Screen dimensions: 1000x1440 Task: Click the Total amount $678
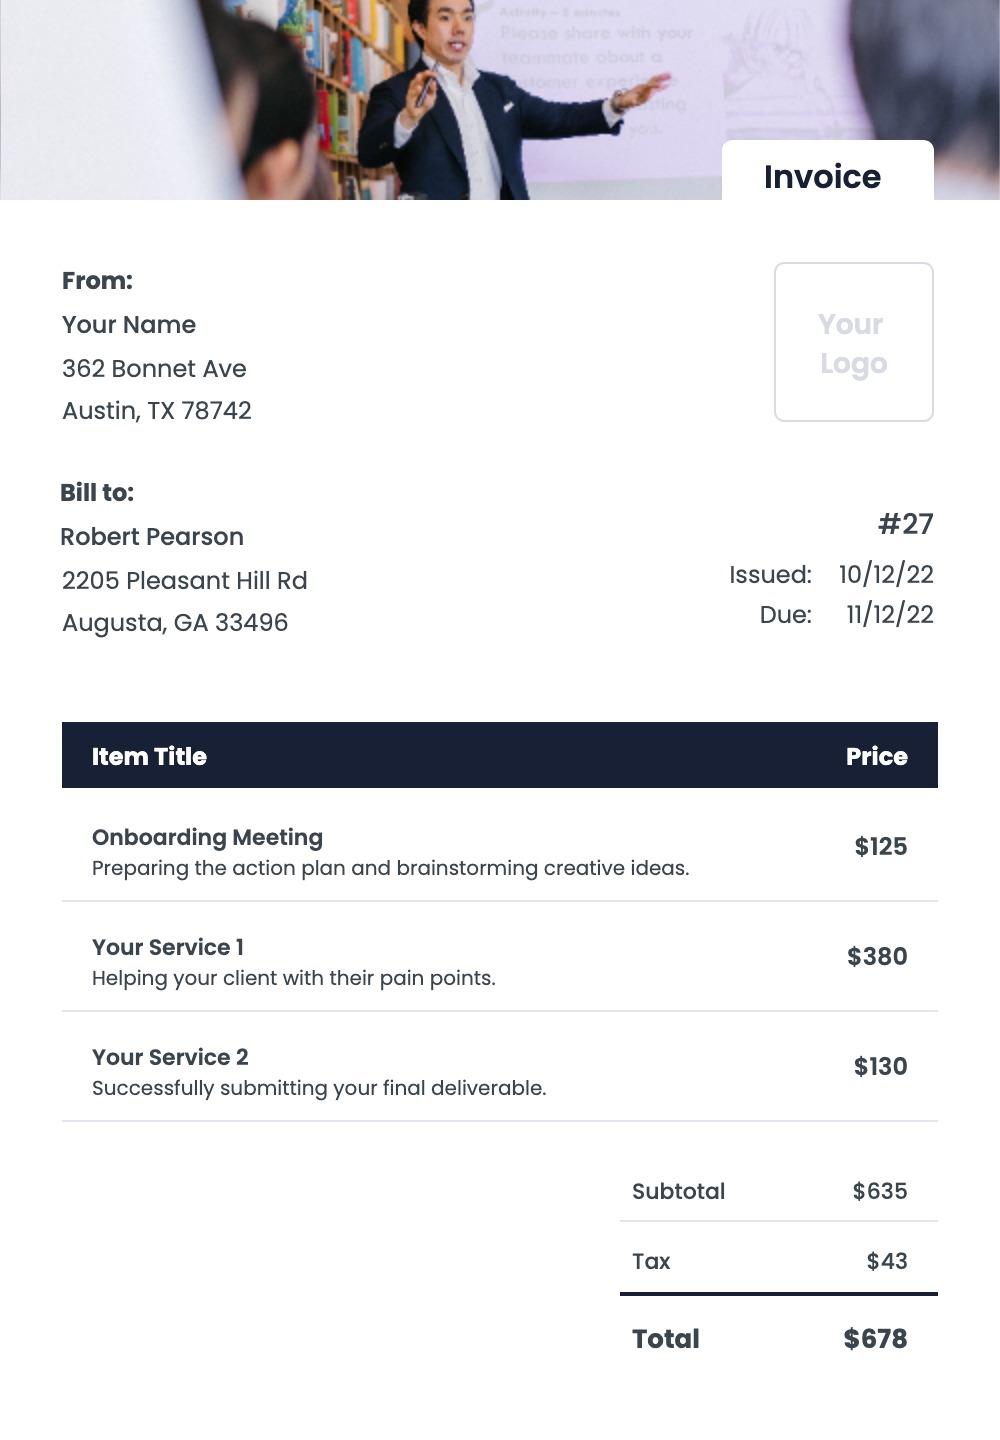875,1339
